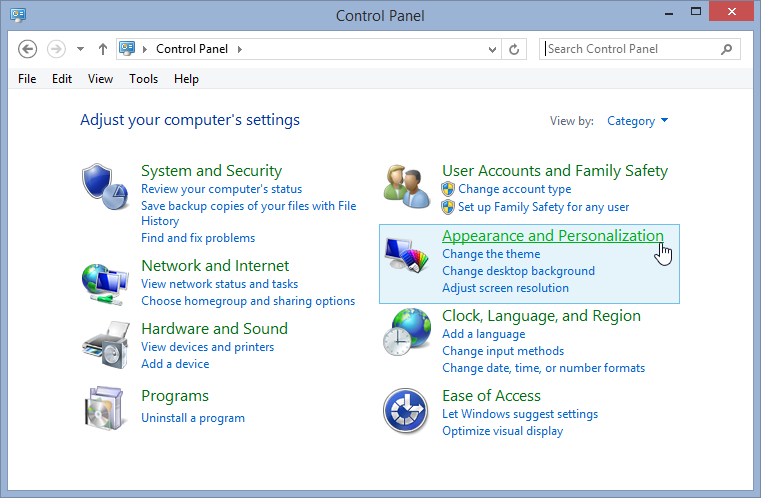Expand the View by Category dropdown
This screenshot has width=761, height=498.
click(x=637, y=121)
